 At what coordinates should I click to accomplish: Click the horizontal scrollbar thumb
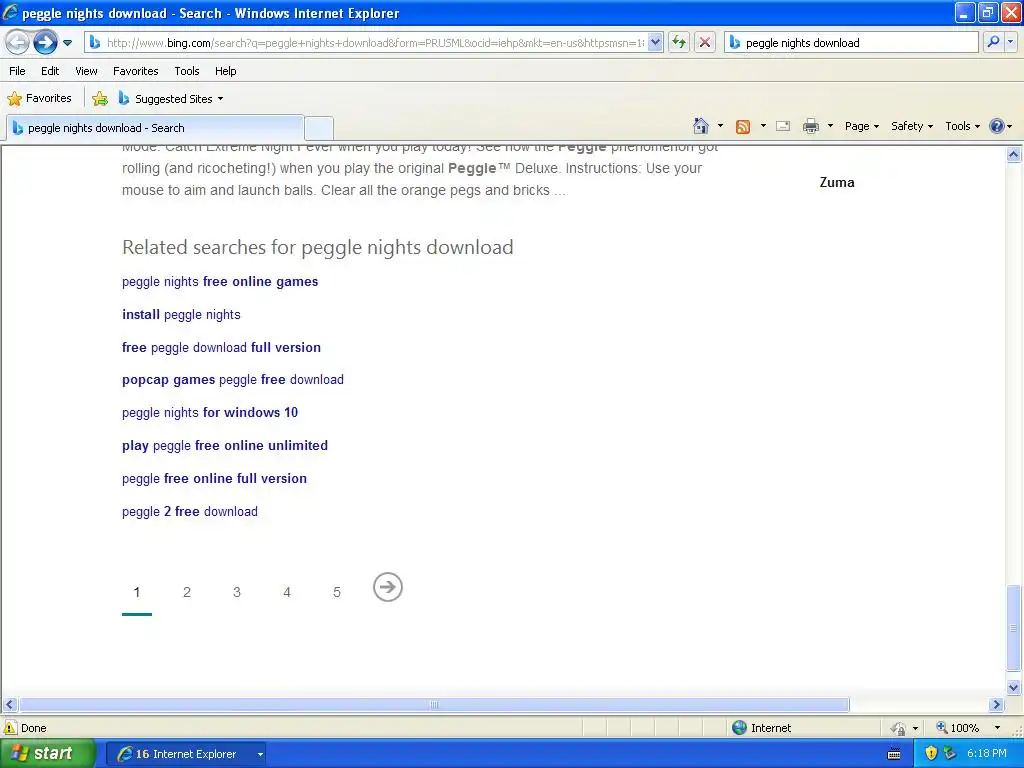434,705
